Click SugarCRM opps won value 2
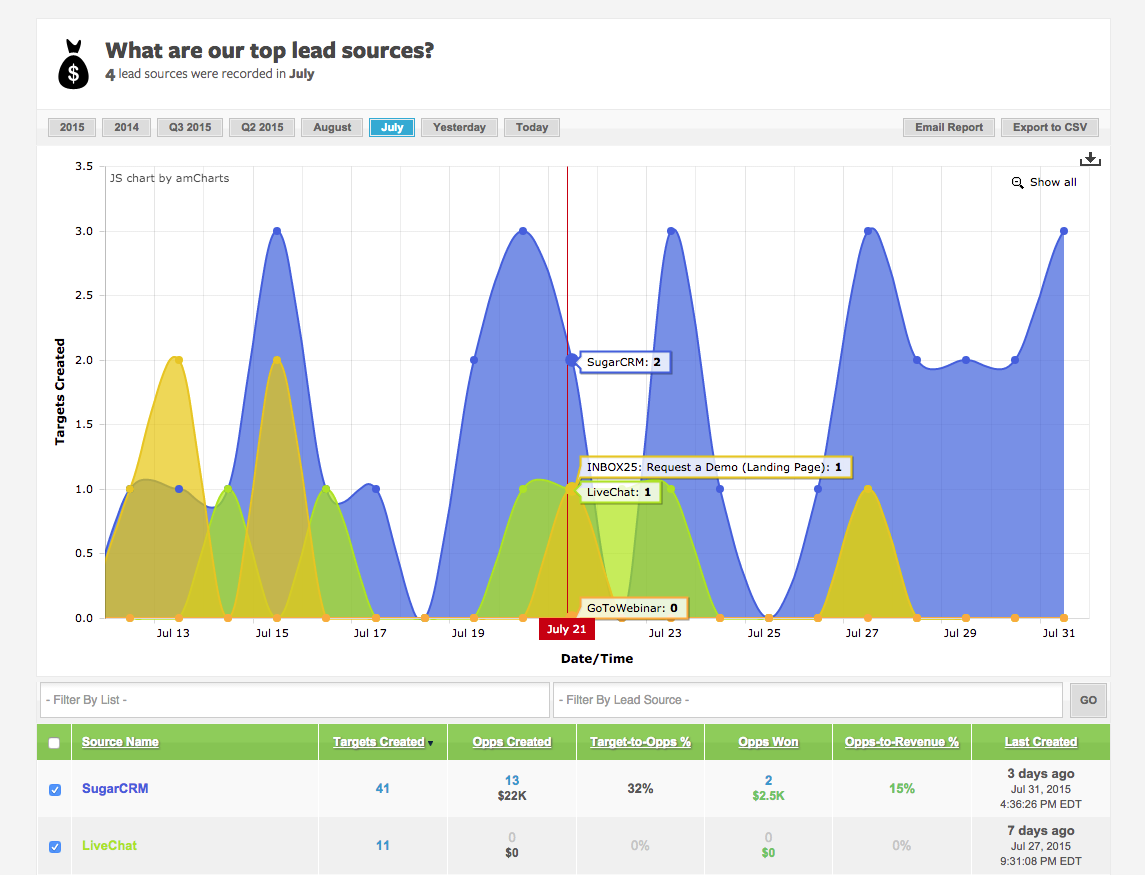This screenshot has width=1145, height=875. pyautogui.click(x=768, y=781)
